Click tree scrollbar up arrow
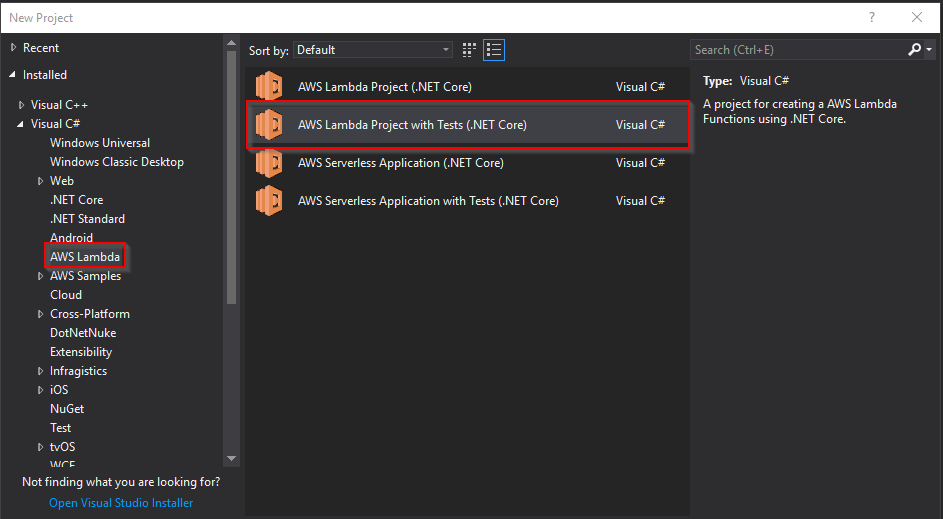Image resolution: width=943 pixels, height=519 pixels. pos(232,43)
